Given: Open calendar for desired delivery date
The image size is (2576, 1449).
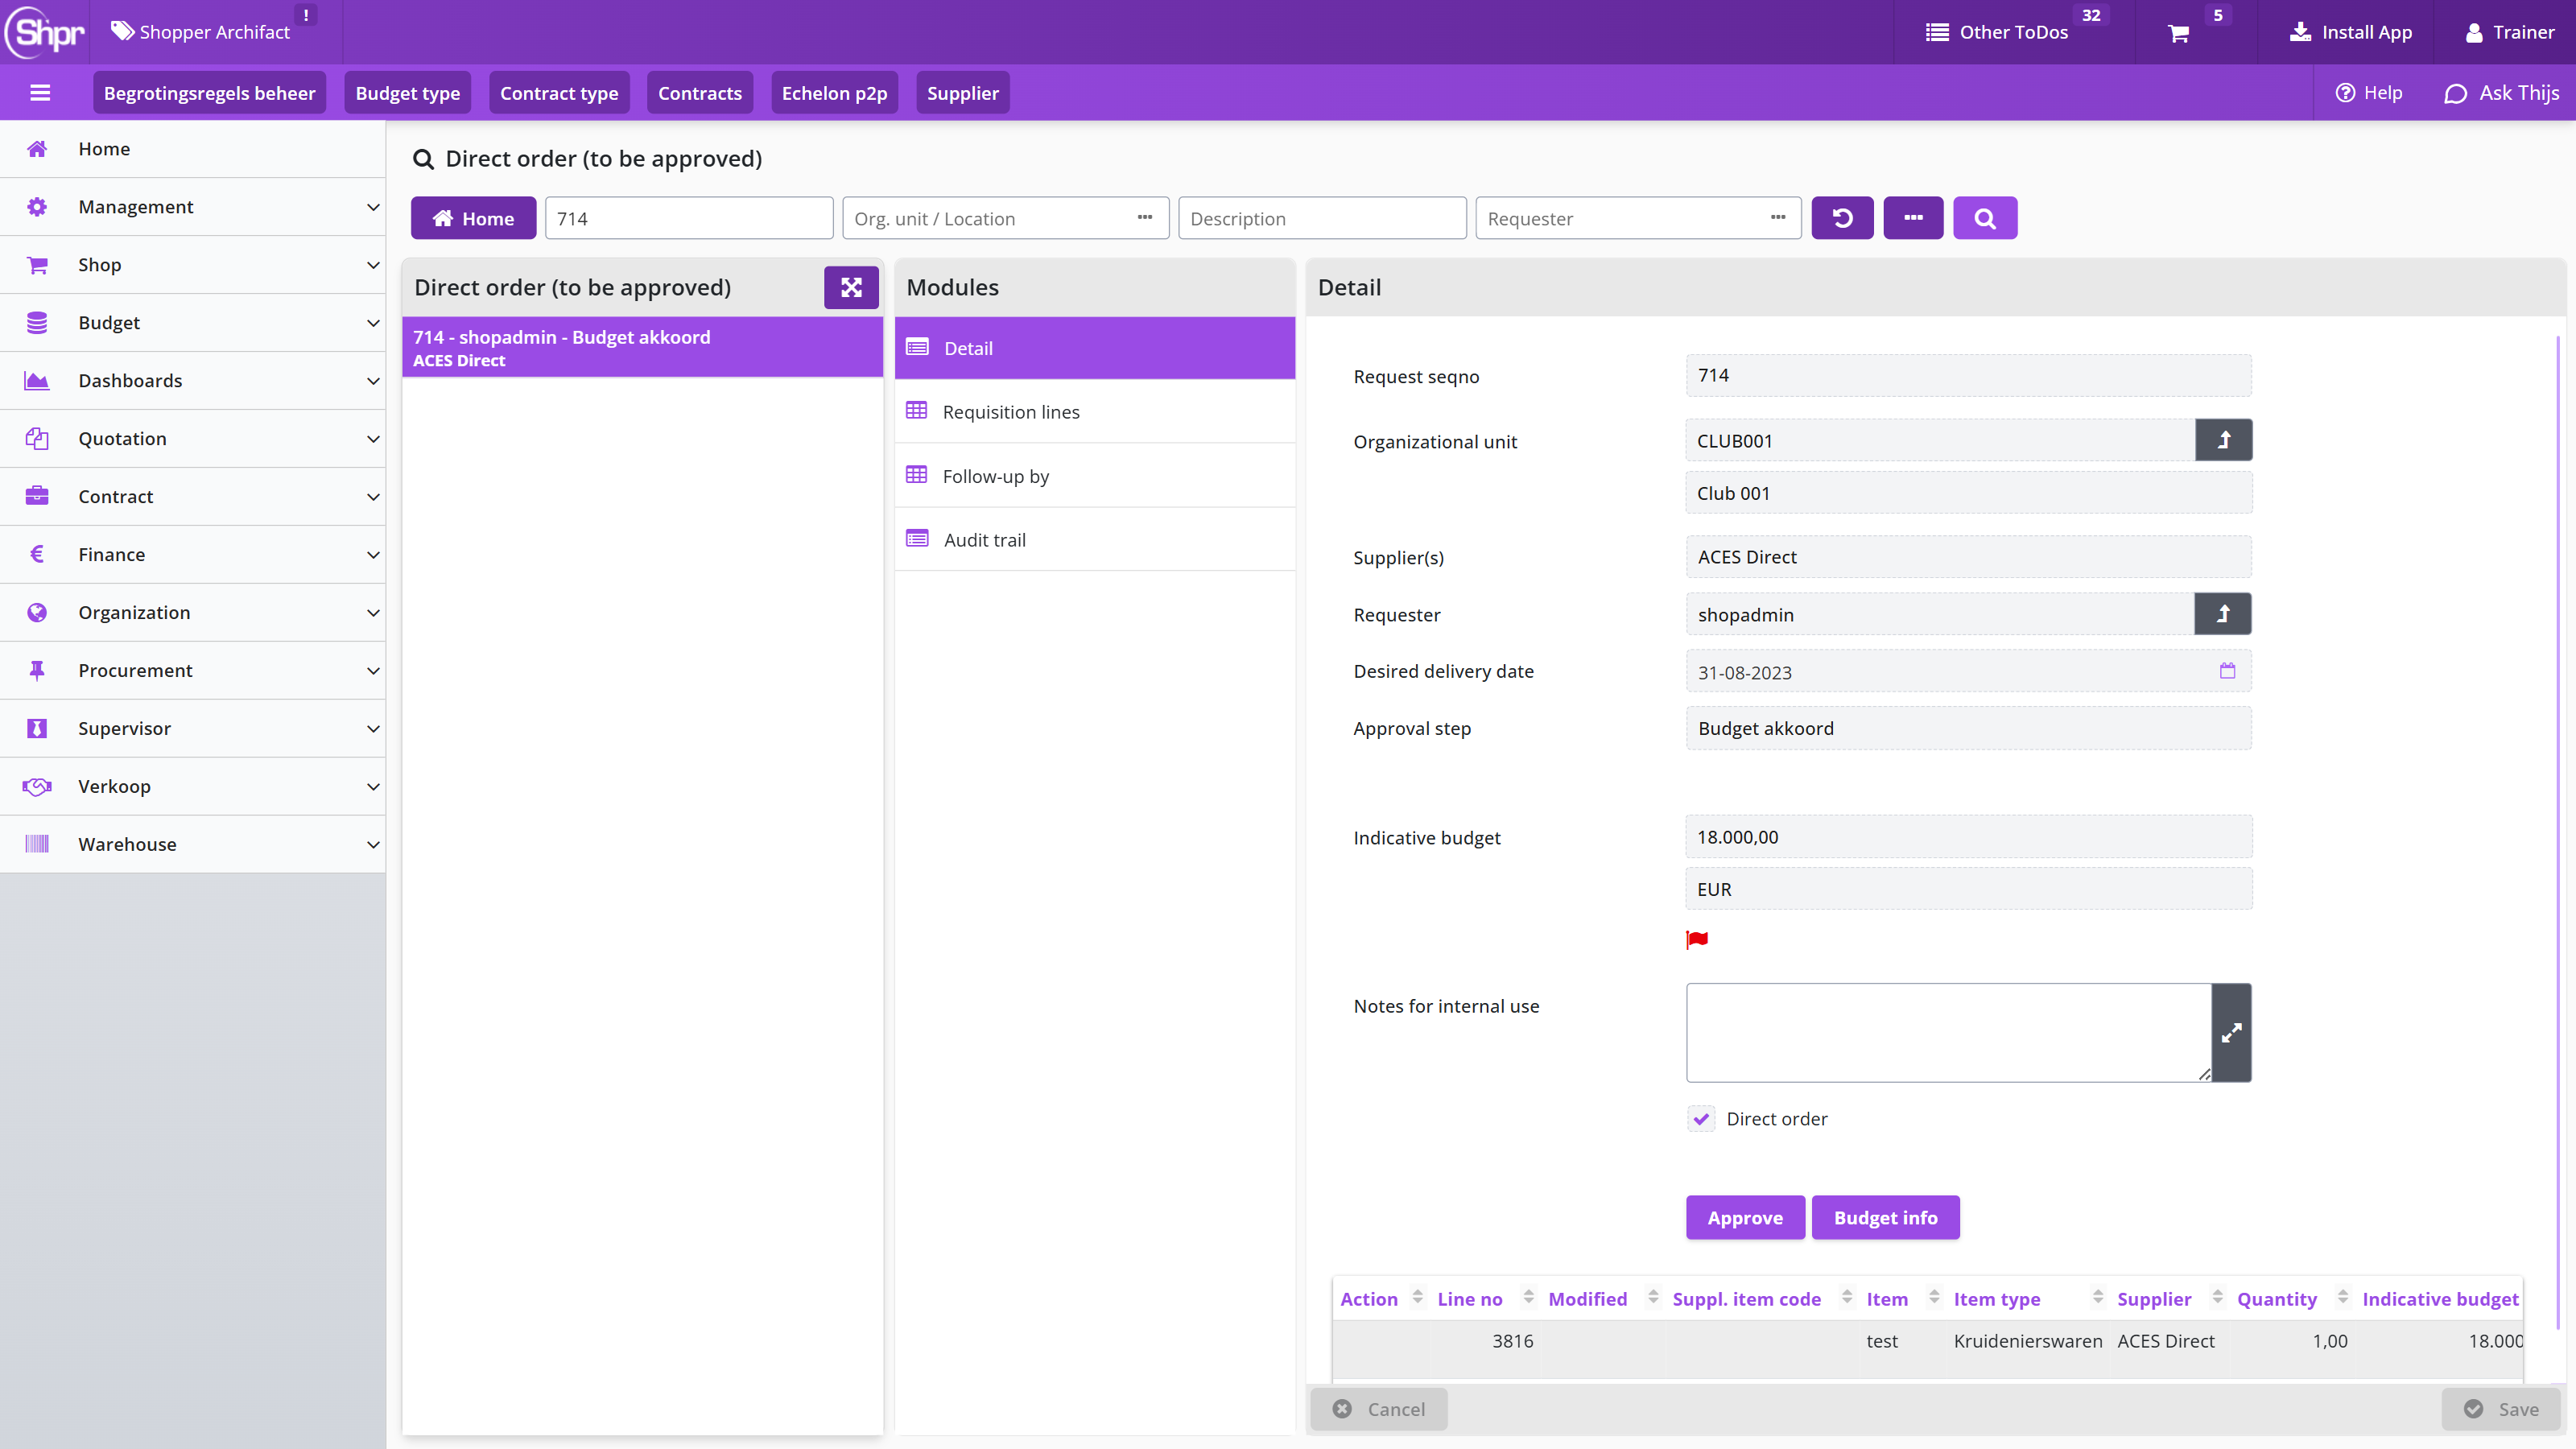Looking at the screenshot, I should pos(2227,671).
